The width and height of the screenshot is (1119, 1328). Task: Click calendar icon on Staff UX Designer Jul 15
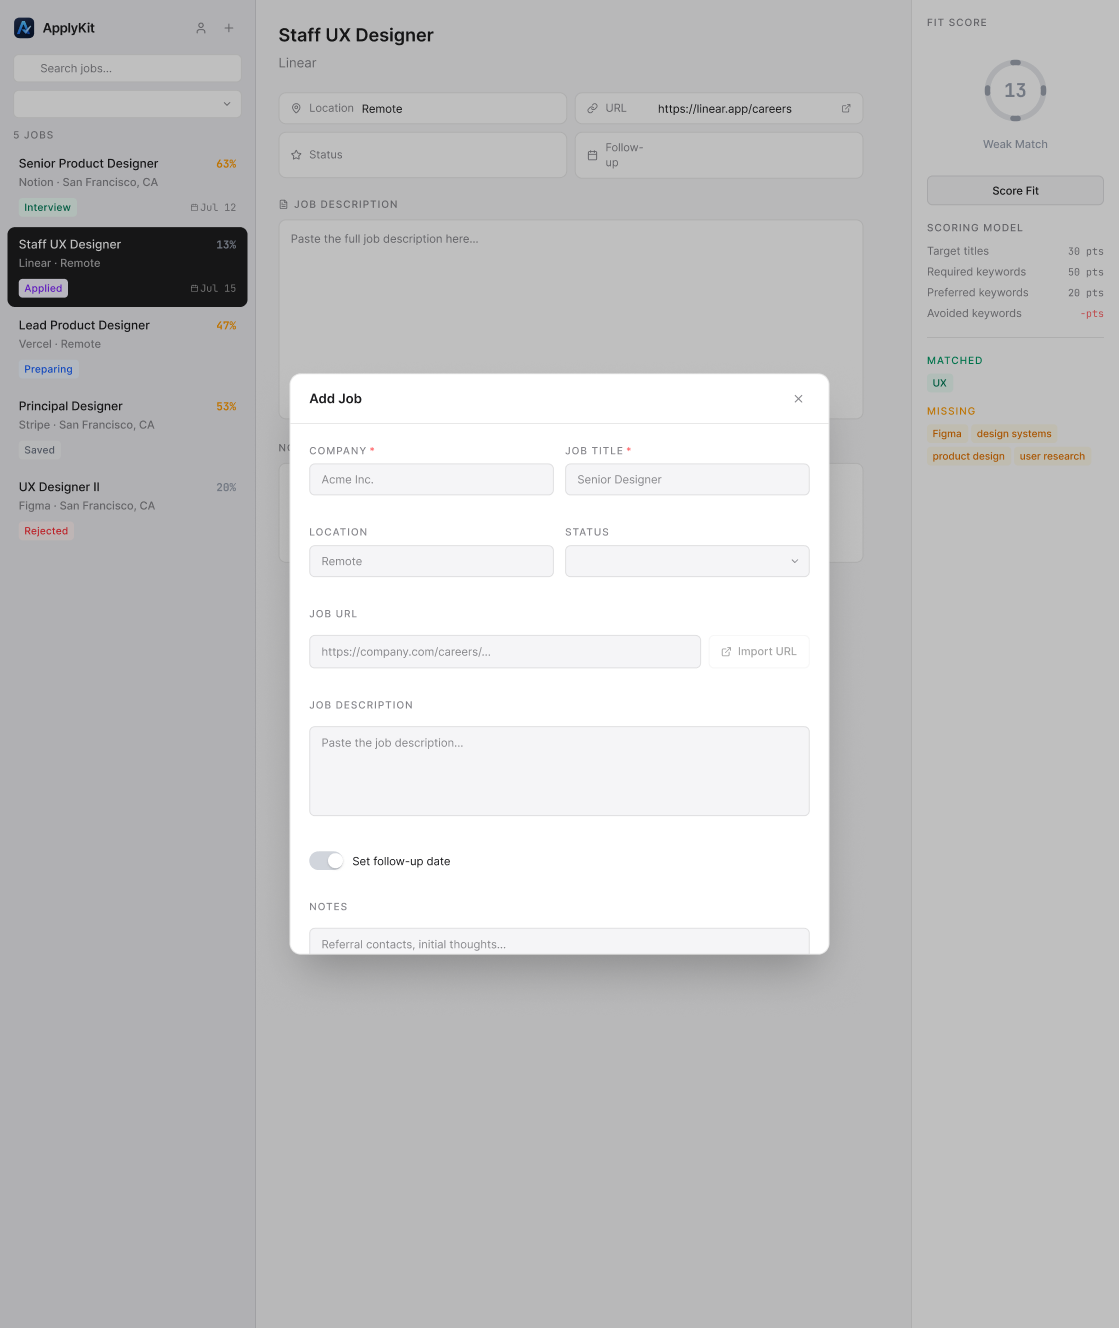tap(195, 288)
